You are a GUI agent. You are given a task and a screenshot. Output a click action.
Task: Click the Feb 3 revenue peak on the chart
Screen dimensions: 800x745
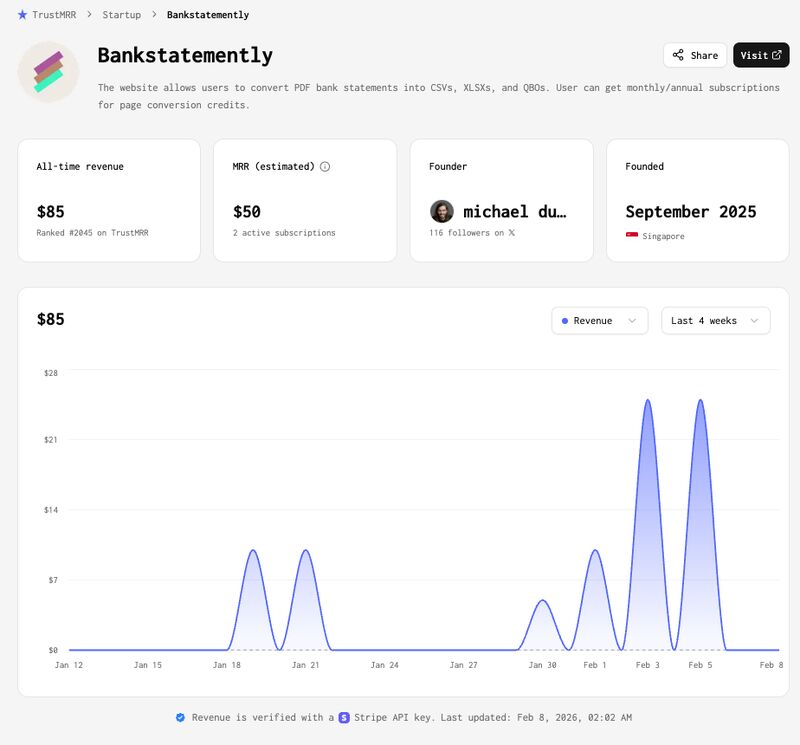point(648,400)
